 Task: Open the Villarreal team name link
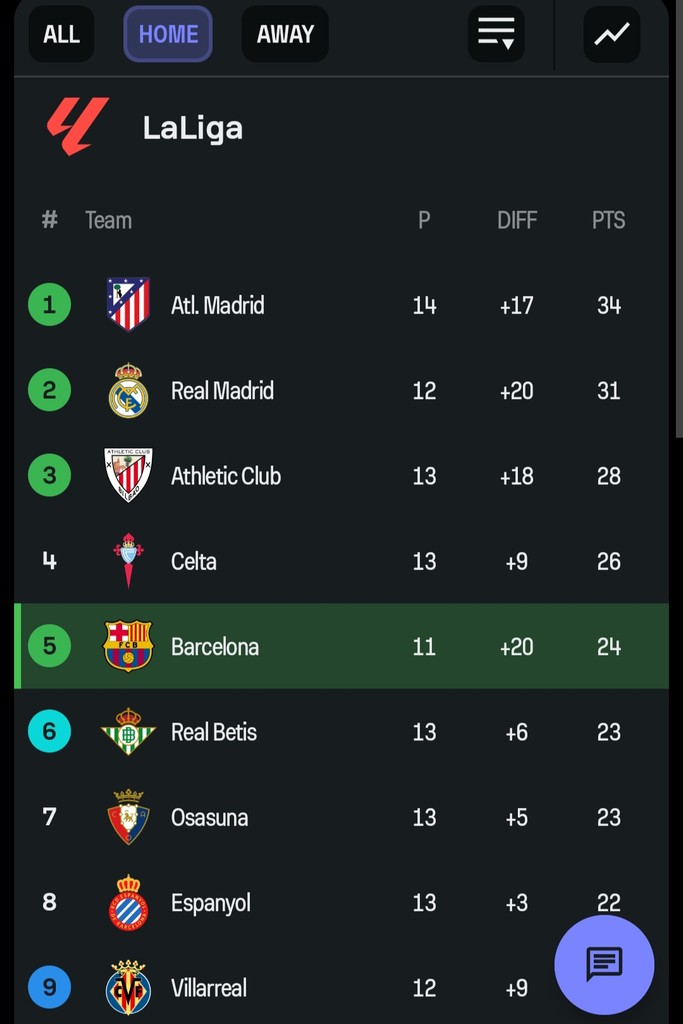tap(208, 988)
